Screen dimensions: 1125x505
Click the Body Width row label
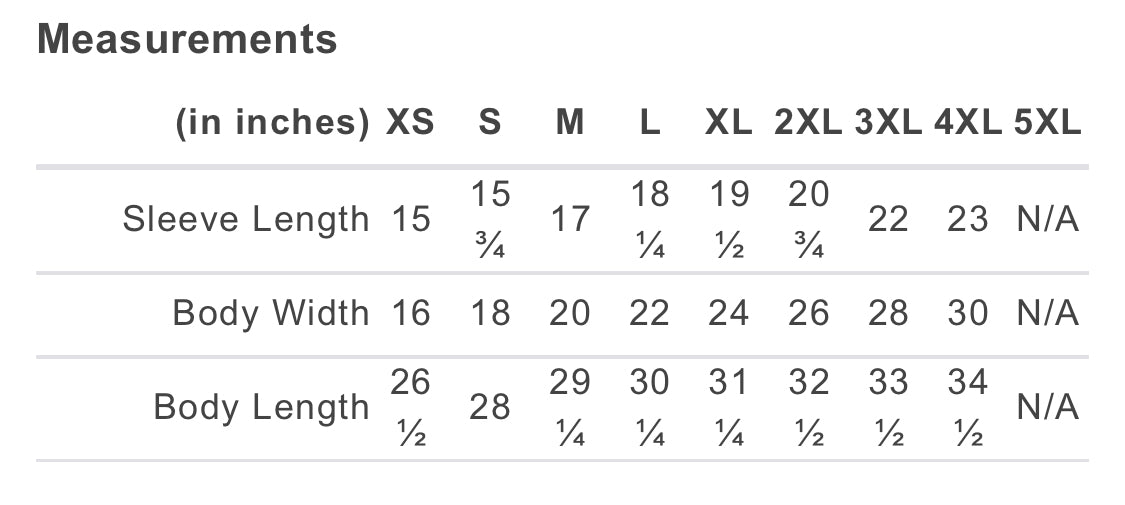[x=270, y=313]
